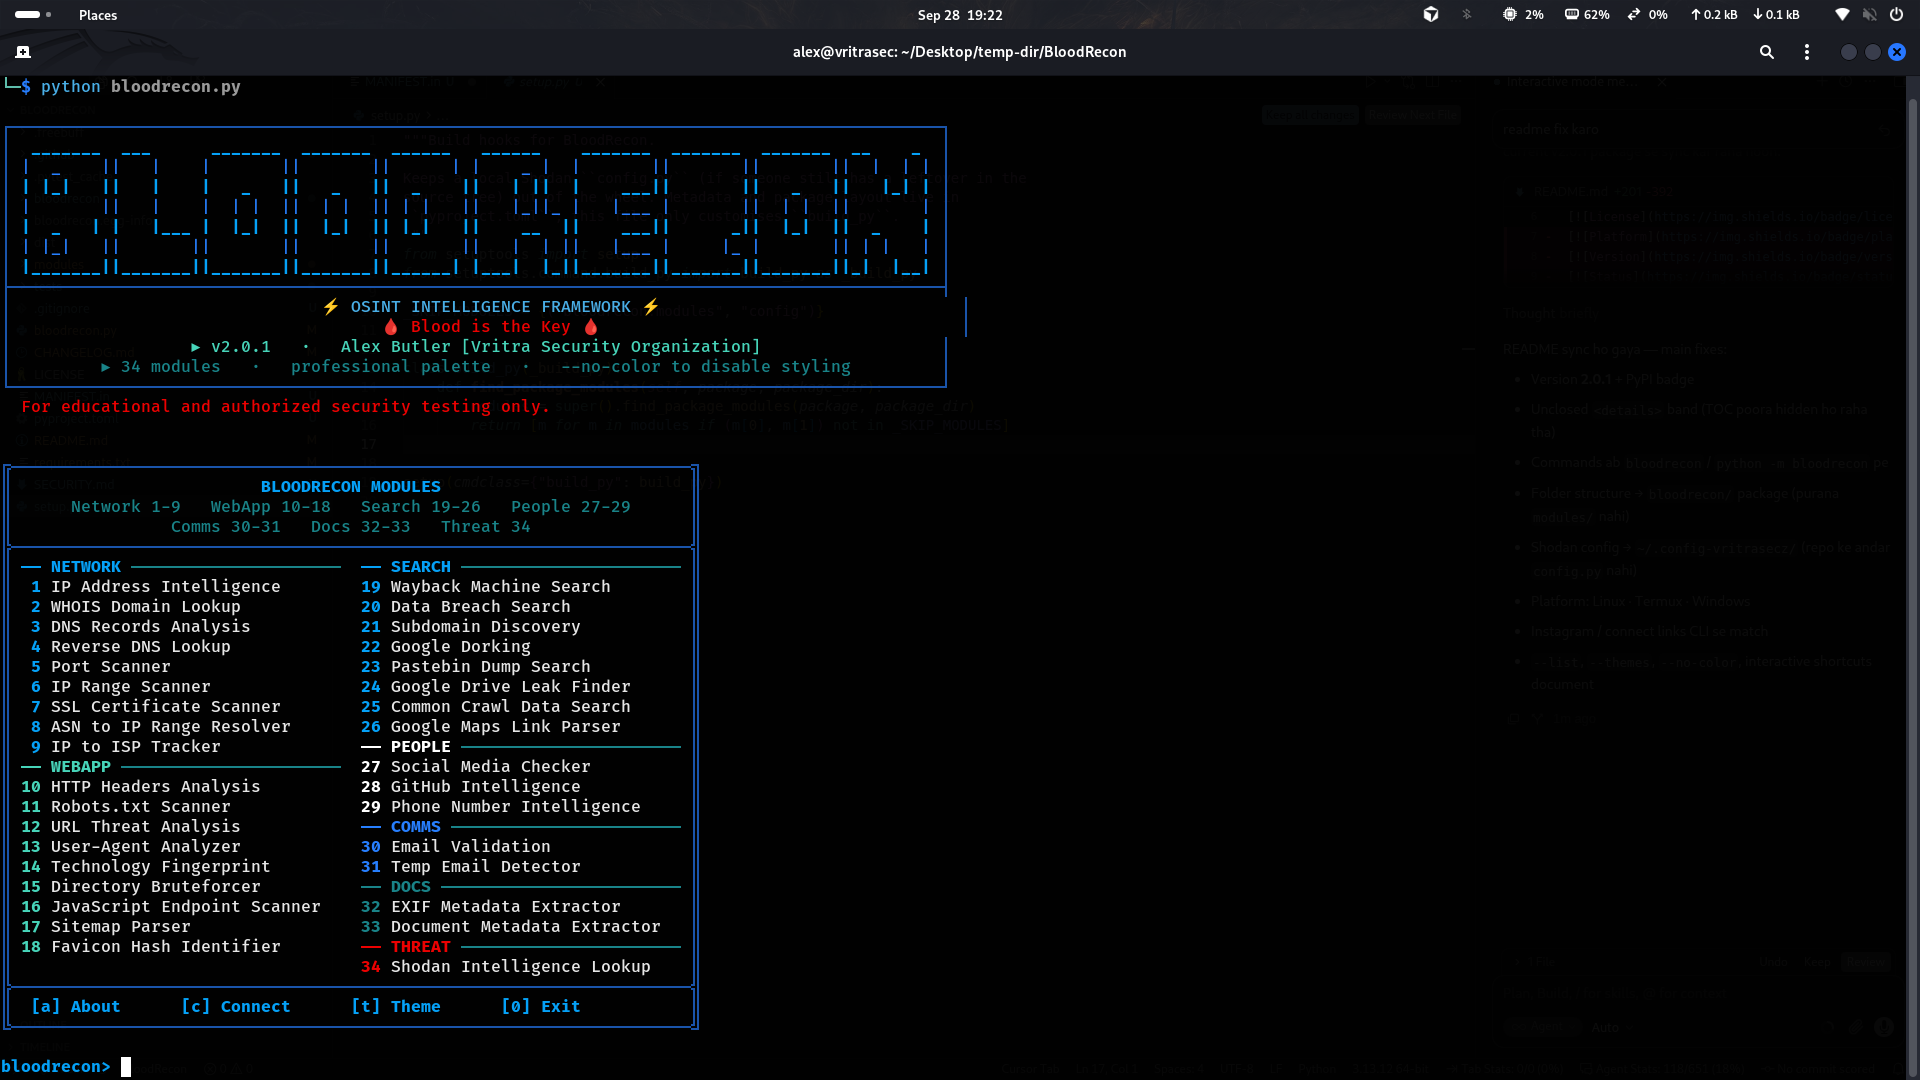
Task: Open the terminal search icon
Action: (1767, 52)
